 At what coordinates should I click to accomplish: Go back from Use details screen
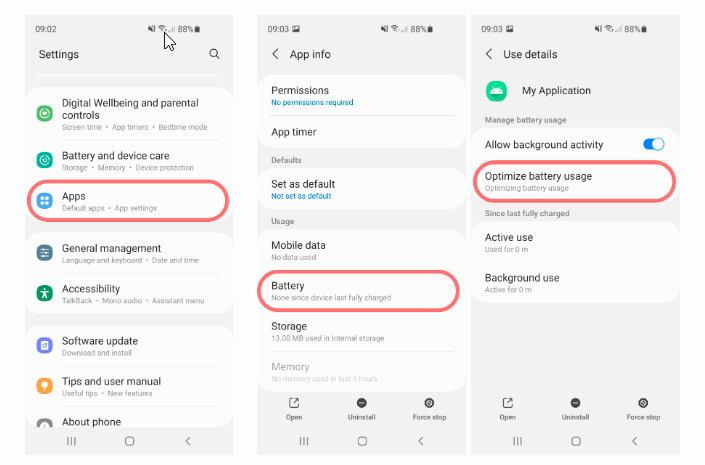pyautogui.click(x=489, y=54)
